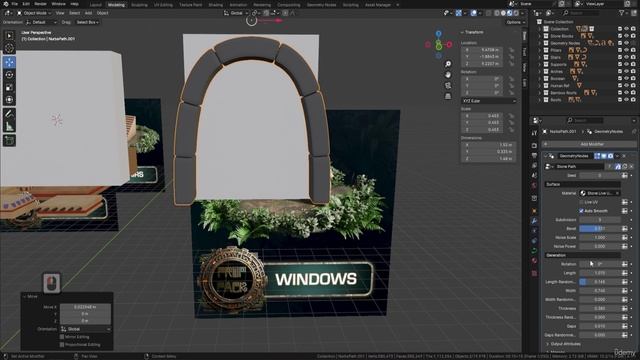Open the Select Box drag dropdown

[87, 22]
